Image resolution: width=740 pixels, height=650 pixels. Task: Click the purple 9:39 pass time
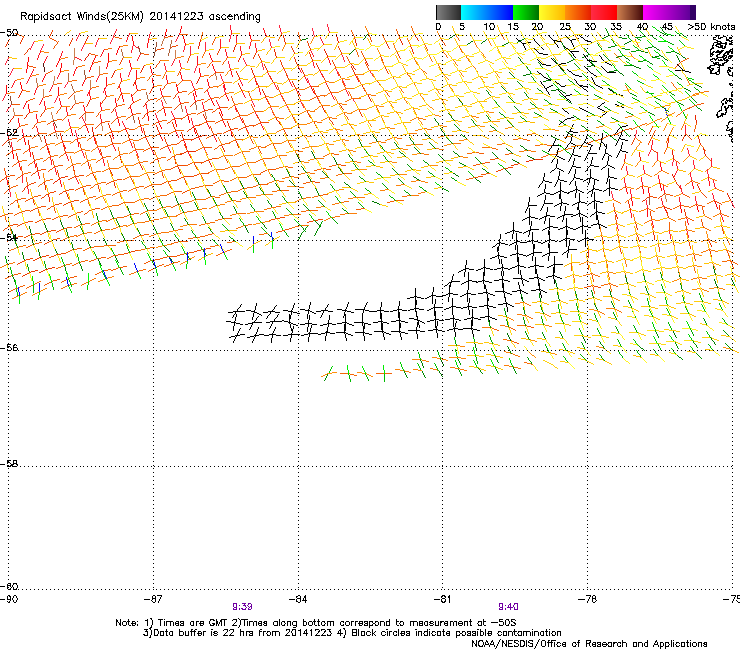(242, 607)
